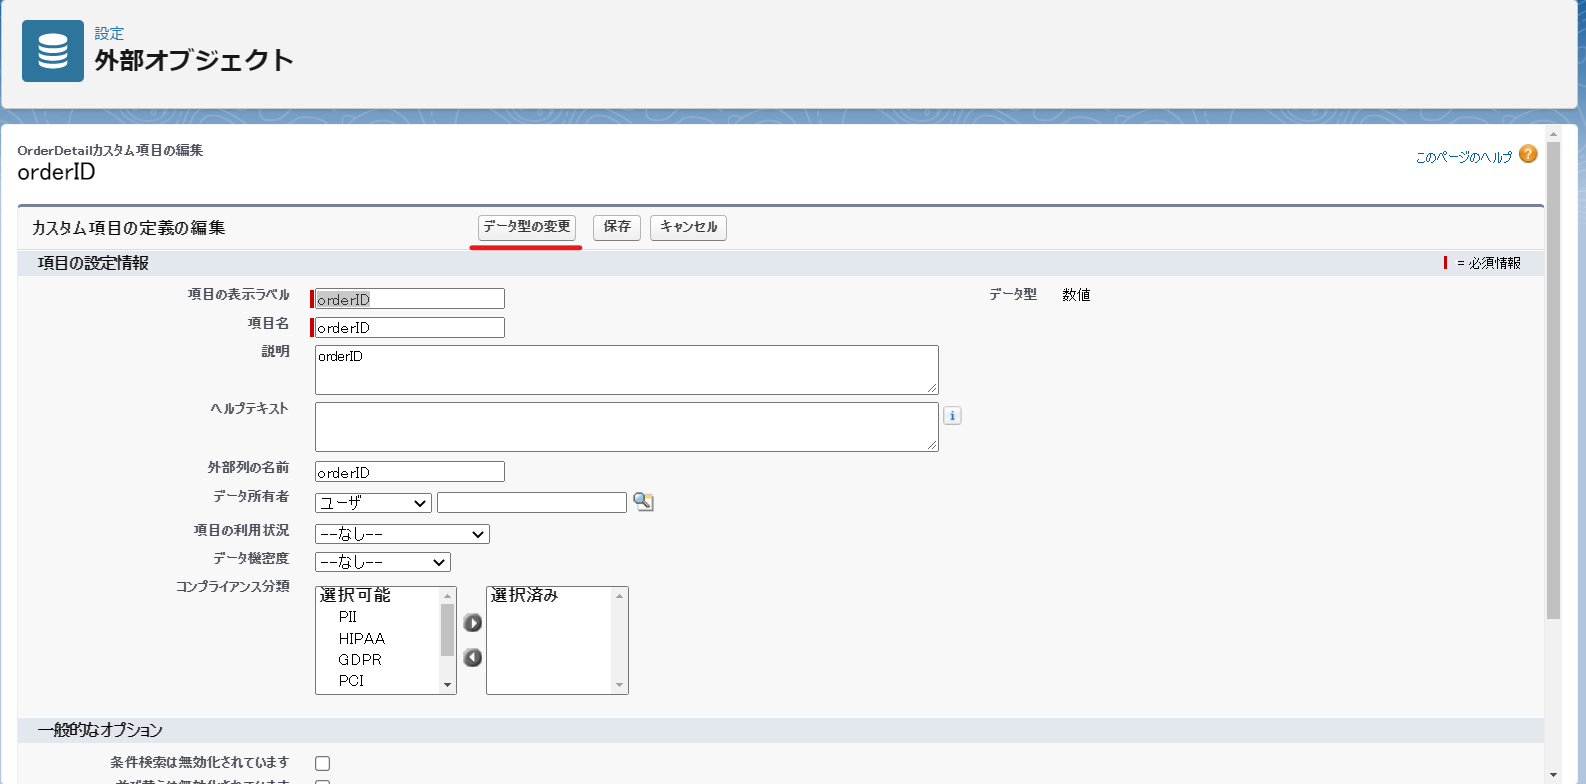
Task: Click the available list scroll down arrow
Action: pos(448,685)
